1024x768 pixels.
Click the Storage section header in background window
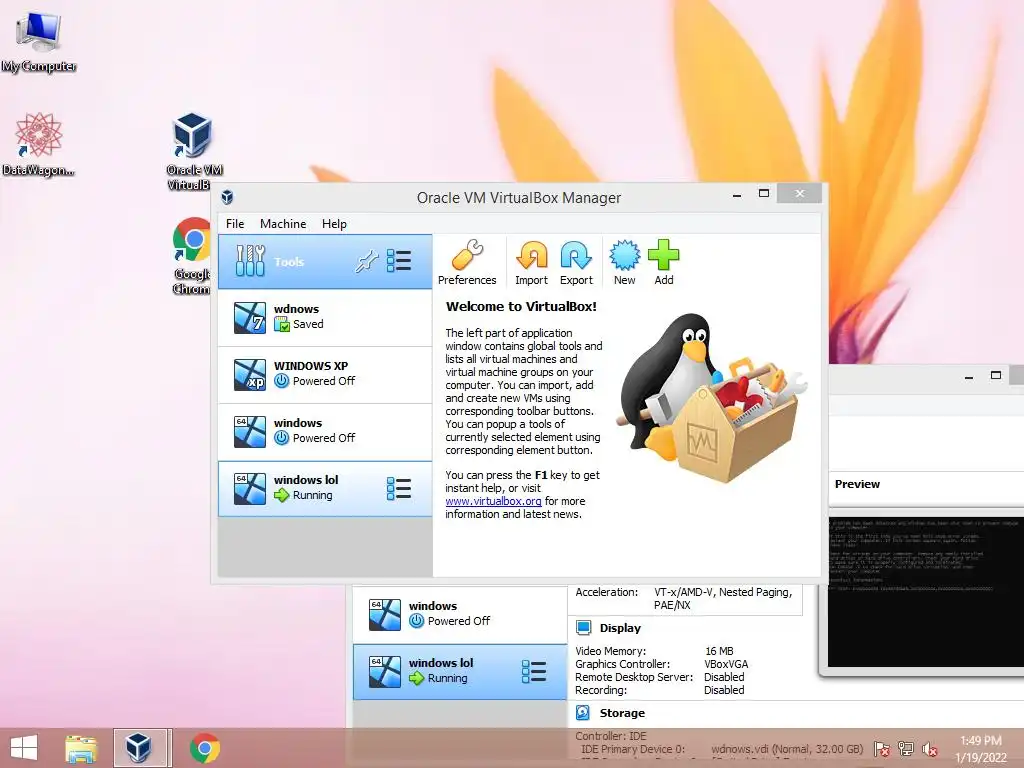622,713
